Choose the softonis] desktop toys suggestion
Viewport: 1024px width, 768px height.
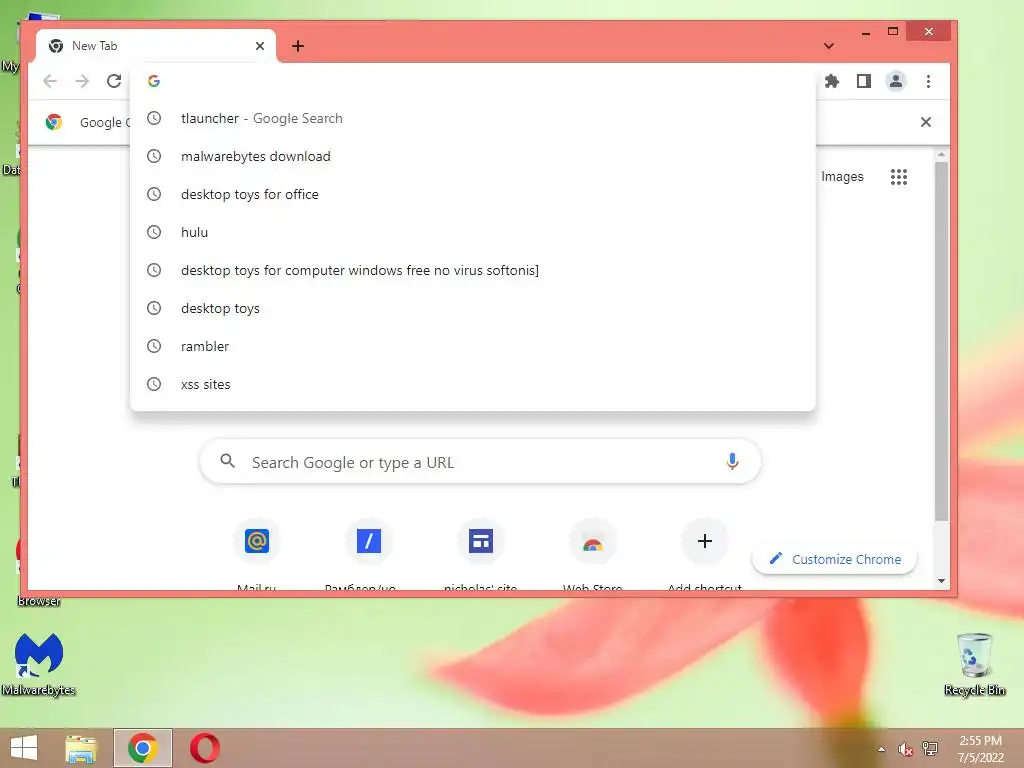click(473, 270)
